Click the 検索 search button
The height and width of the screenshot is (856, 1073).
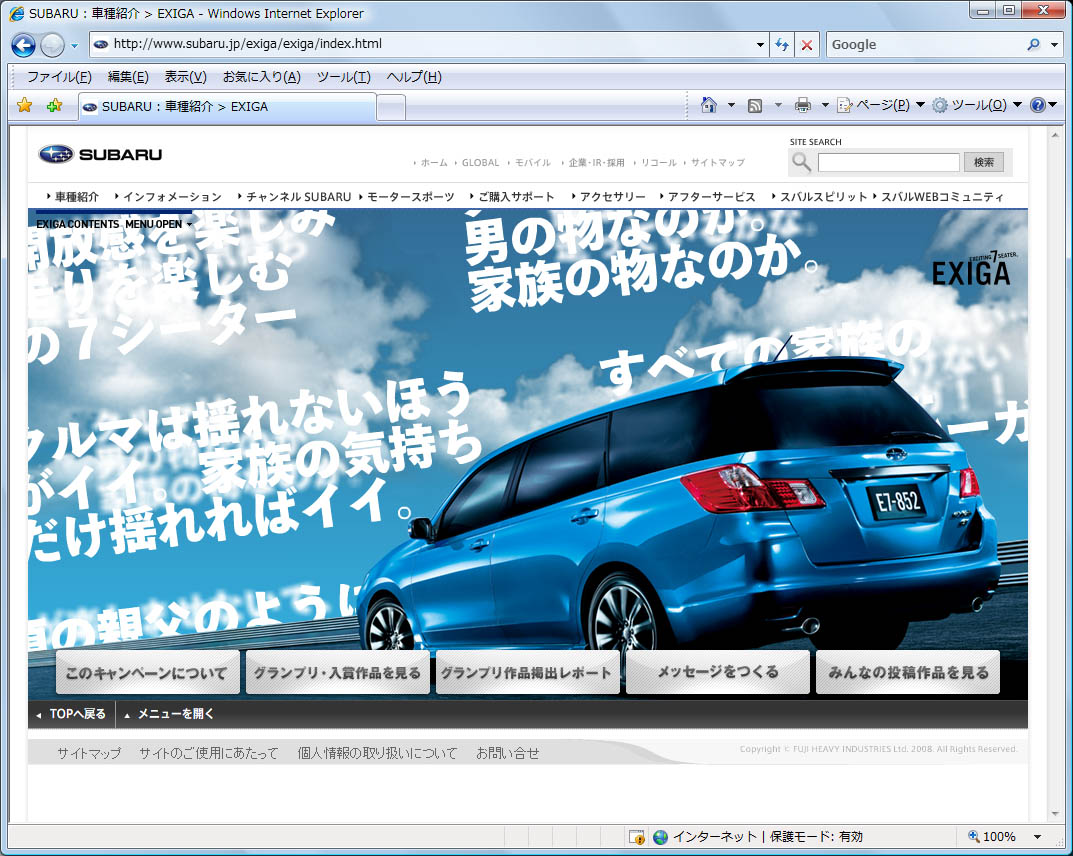(x=983, y=162)
